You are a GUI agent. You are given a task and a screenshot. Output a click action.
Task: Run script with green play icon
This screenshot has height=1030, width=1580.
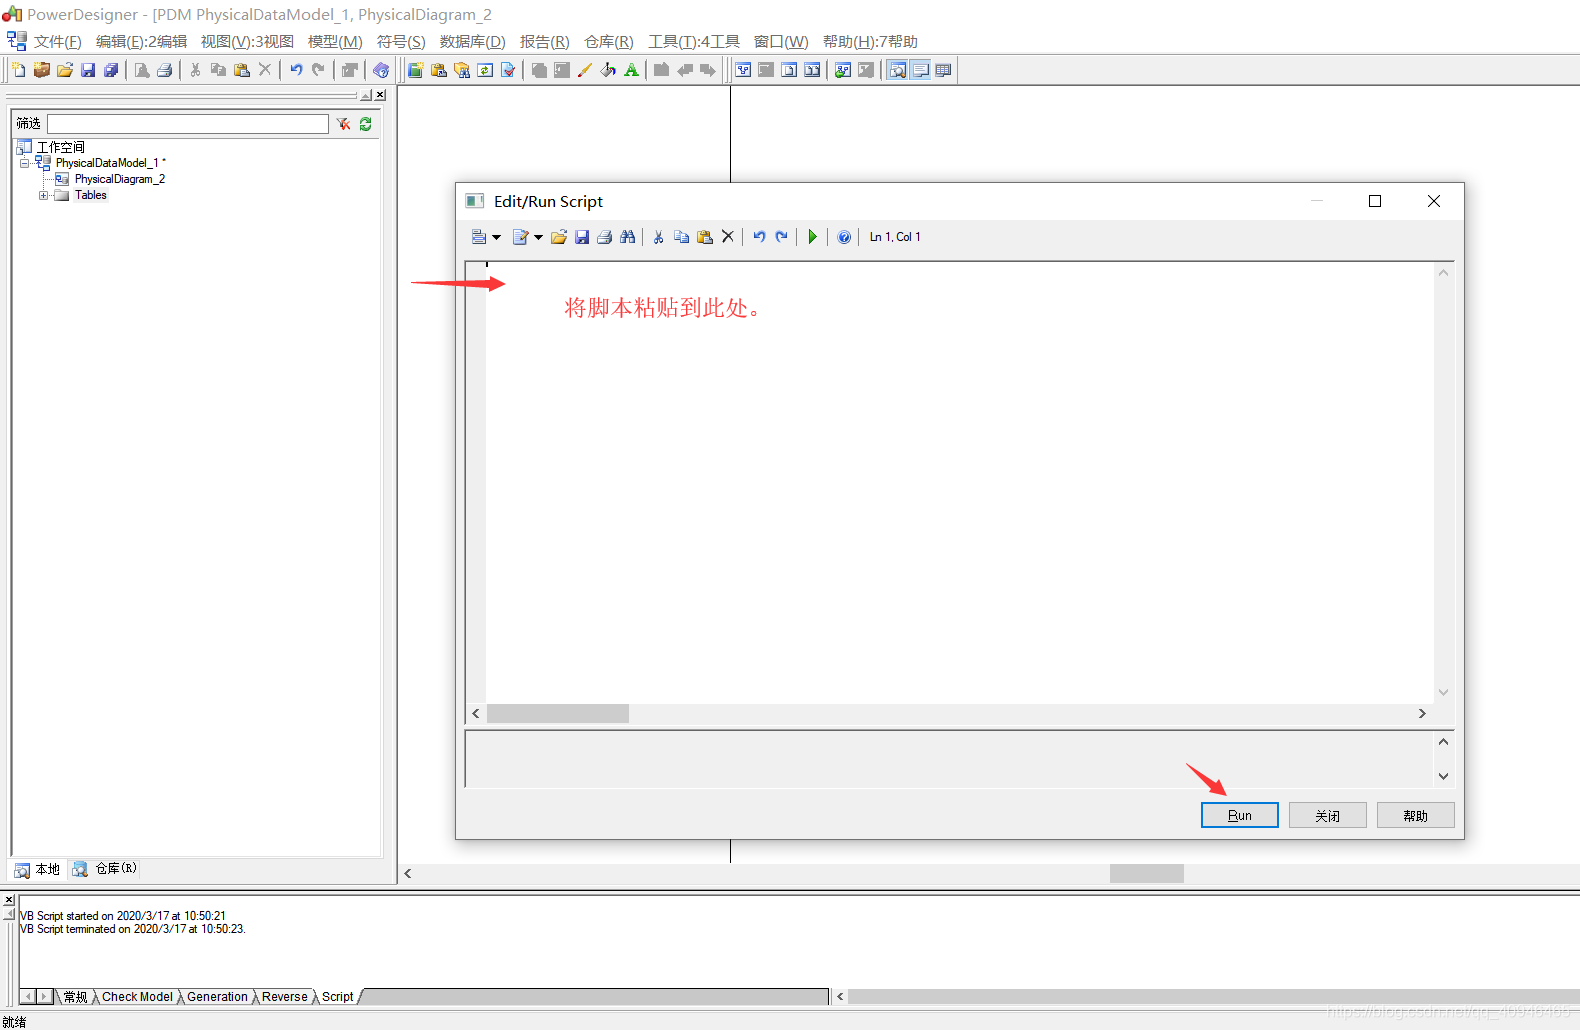pos(813,237)
